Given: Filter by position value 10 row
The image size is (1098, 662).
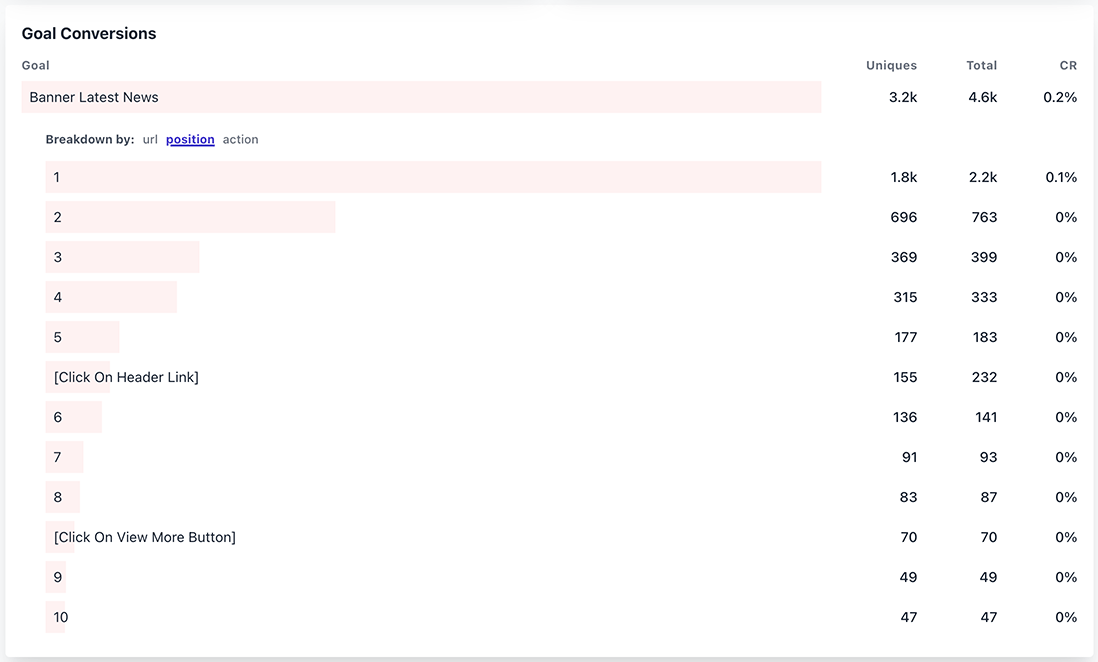Looking at the screenshot, I should 61,617.
